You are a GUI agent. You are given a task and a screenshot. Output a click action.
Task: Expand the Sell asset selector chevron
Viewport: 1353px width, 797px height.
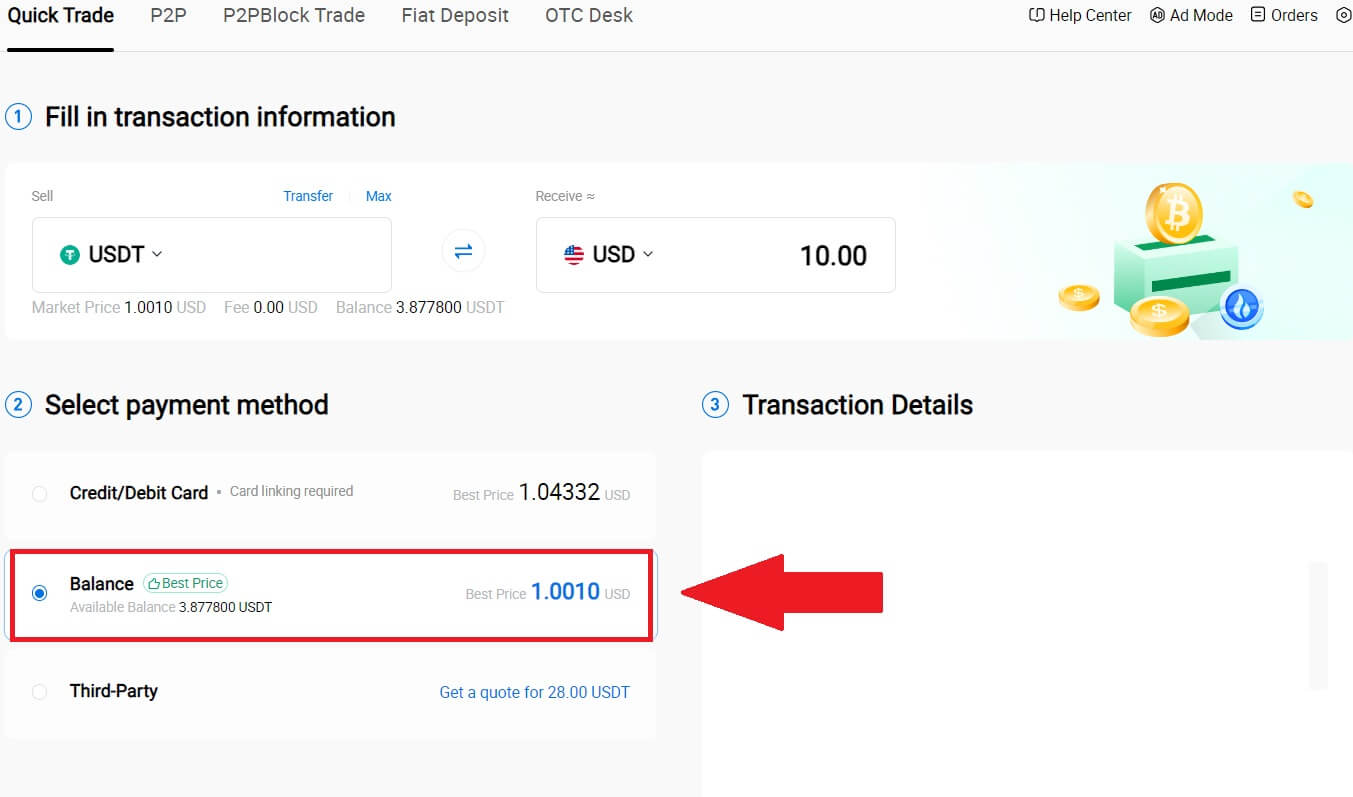pyautogui.click(x=157, y=254)
